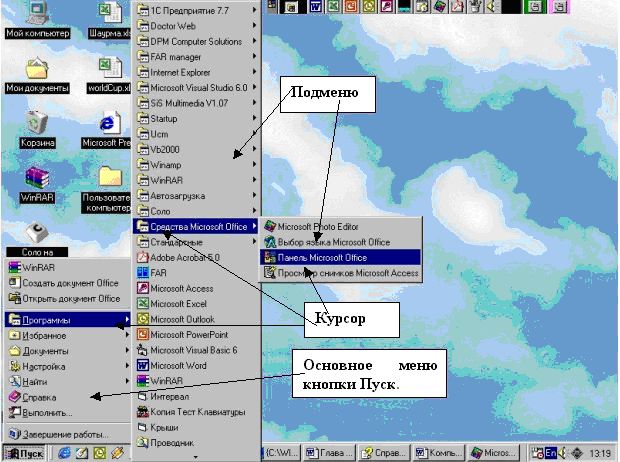Open Internet Explorer from the quick launch

pos(64,453)
